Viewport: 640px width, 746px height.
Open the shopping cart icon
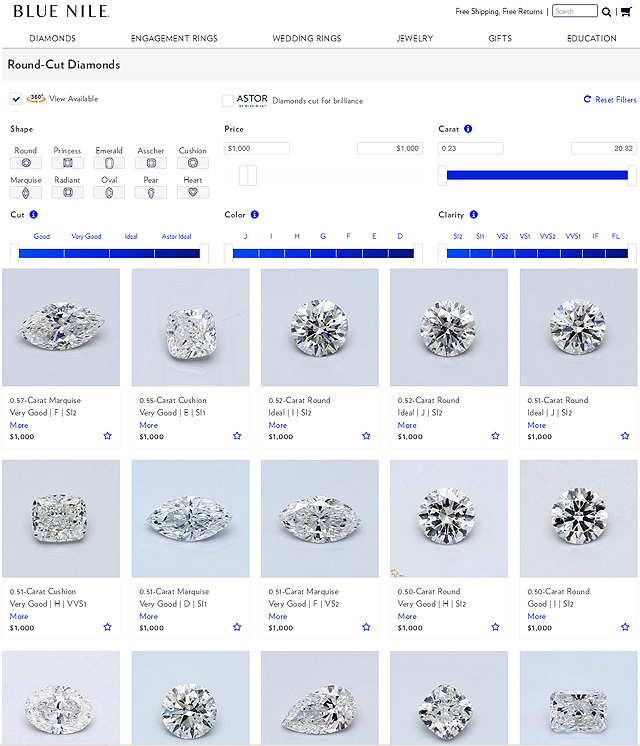pyautogui.click(x=626, y=12)
